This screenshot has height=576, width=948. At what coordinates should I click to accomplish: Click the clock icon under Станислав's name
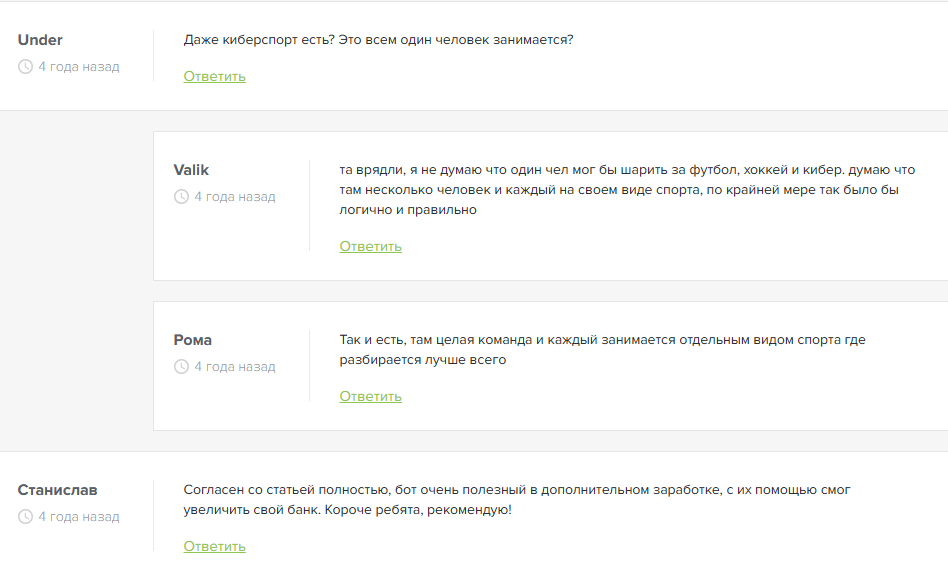click(x=25, y=517)
